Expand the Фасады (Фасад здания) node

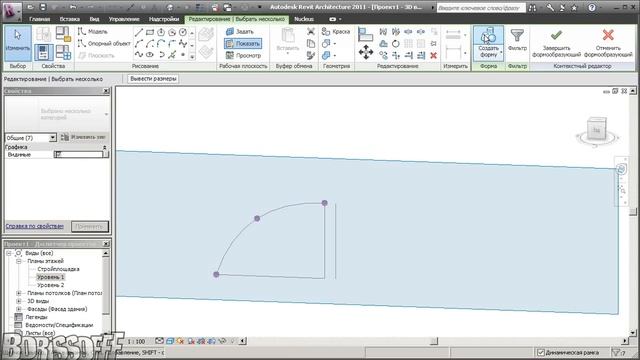[x=19, y=309]
